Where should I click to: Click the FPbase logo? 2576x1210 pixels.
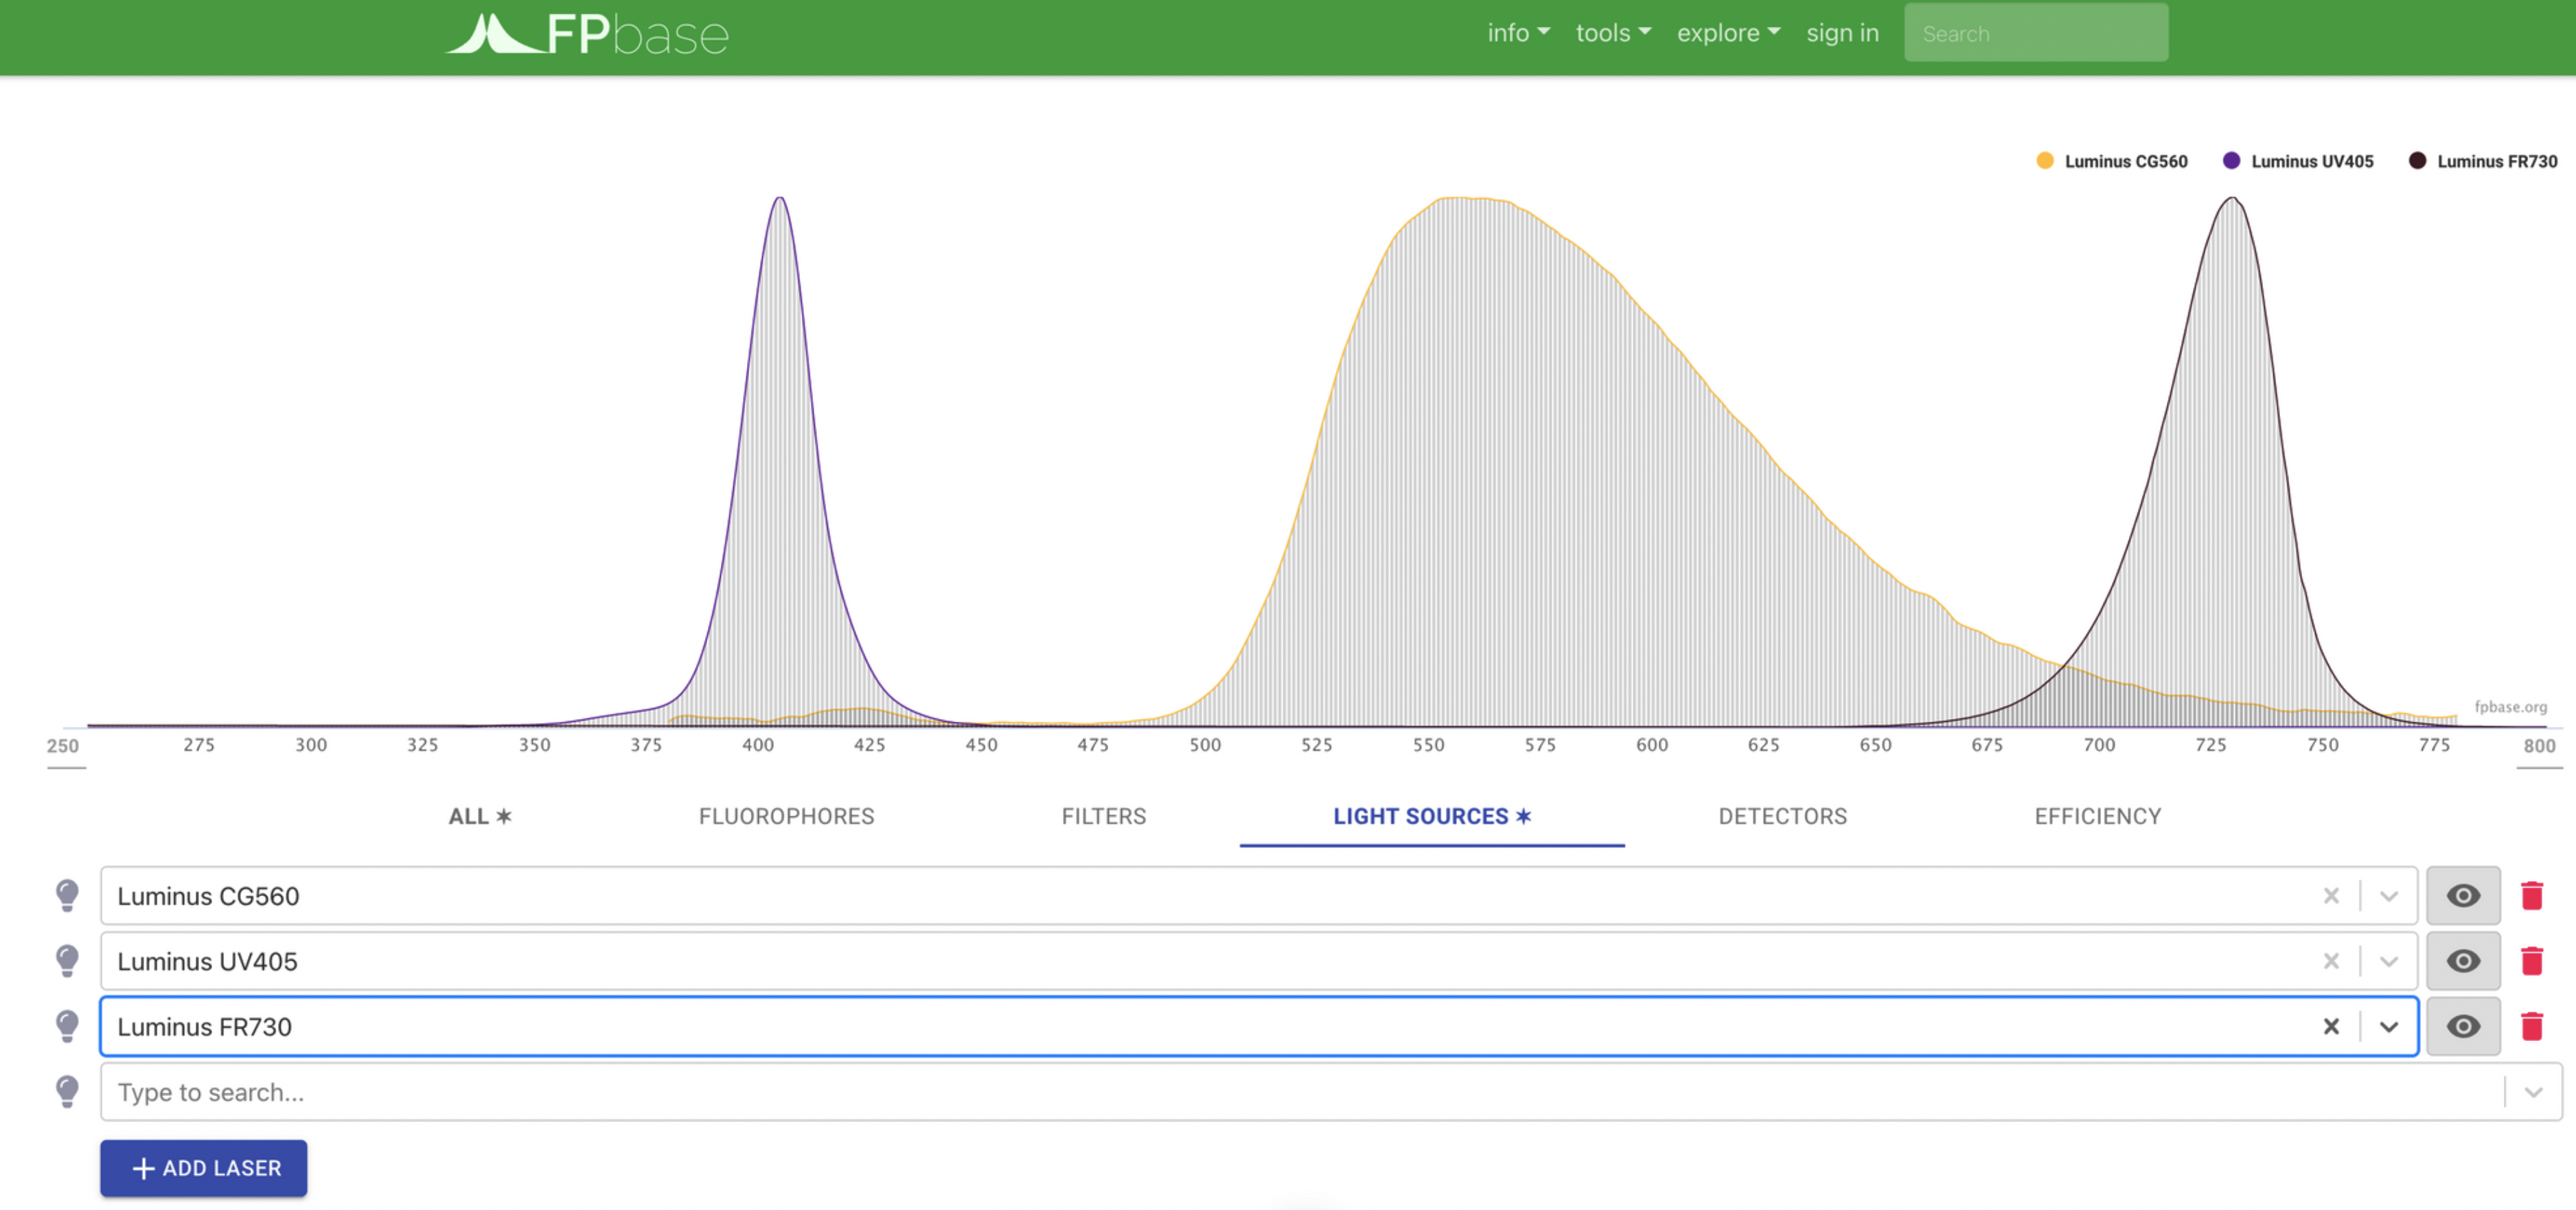pyautogui.click(x=587, y=34)
